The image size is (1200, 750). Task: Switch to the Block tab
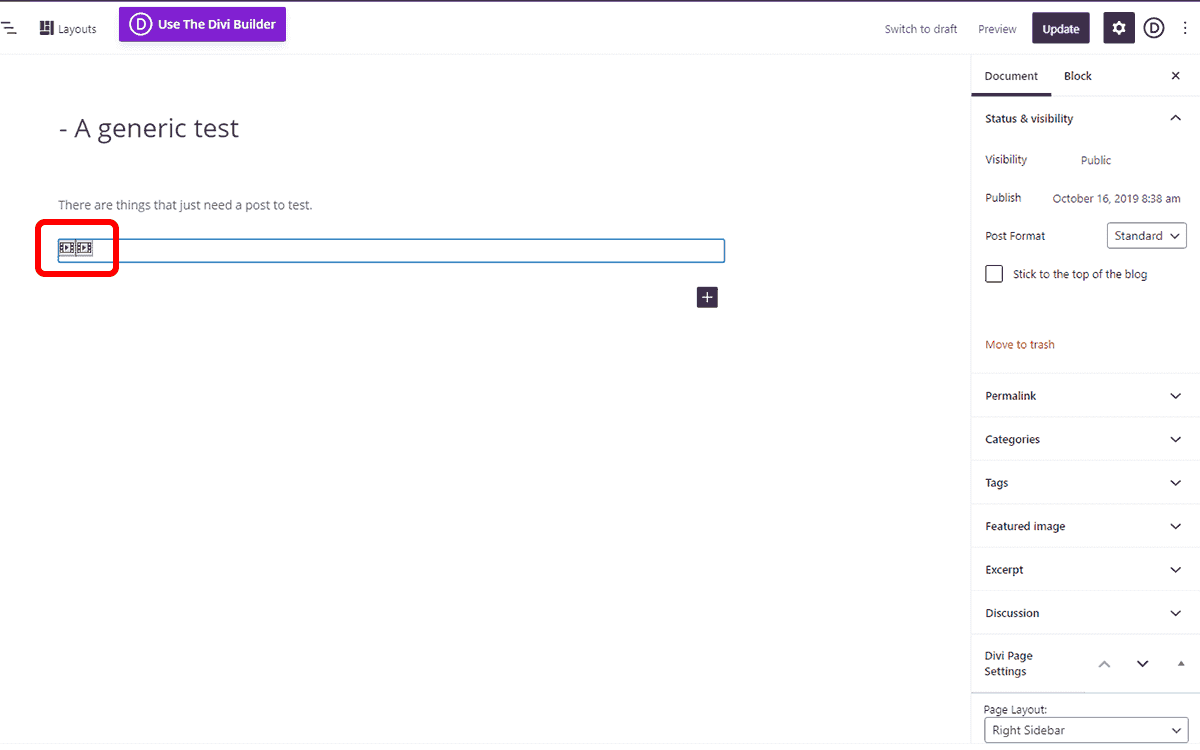[x=1077, y=76]
